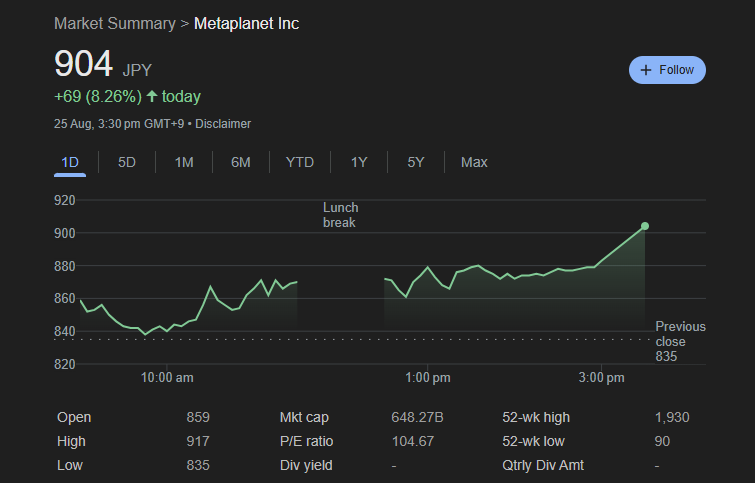The height and width of the screenshot is (483, 755).
Task: Select the 1D time range tab
Action: [70, 162]
